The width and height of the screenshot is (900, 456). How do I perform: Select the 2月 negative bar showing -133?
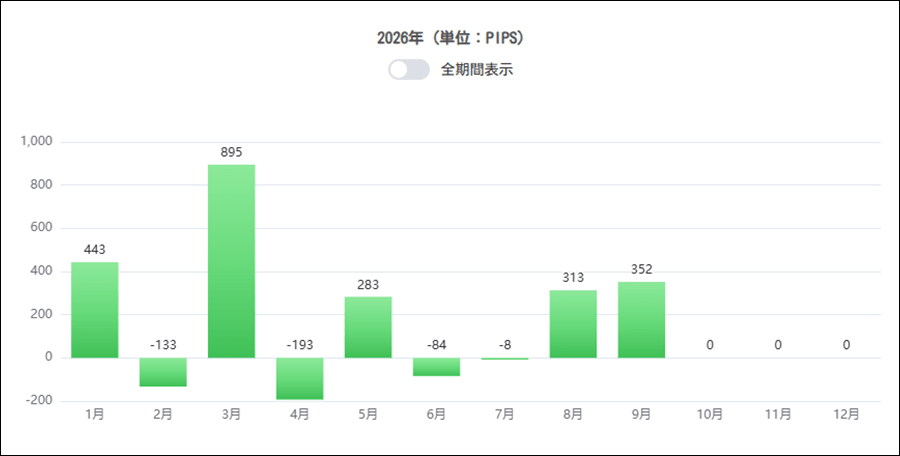coord(163,372)
